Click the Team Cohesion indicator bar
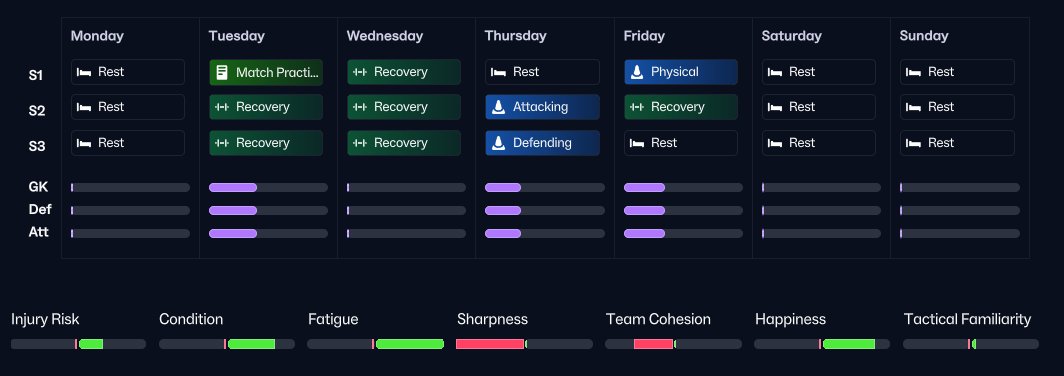The height and width of the screenshot is (376, 1064). pos(673,344)
